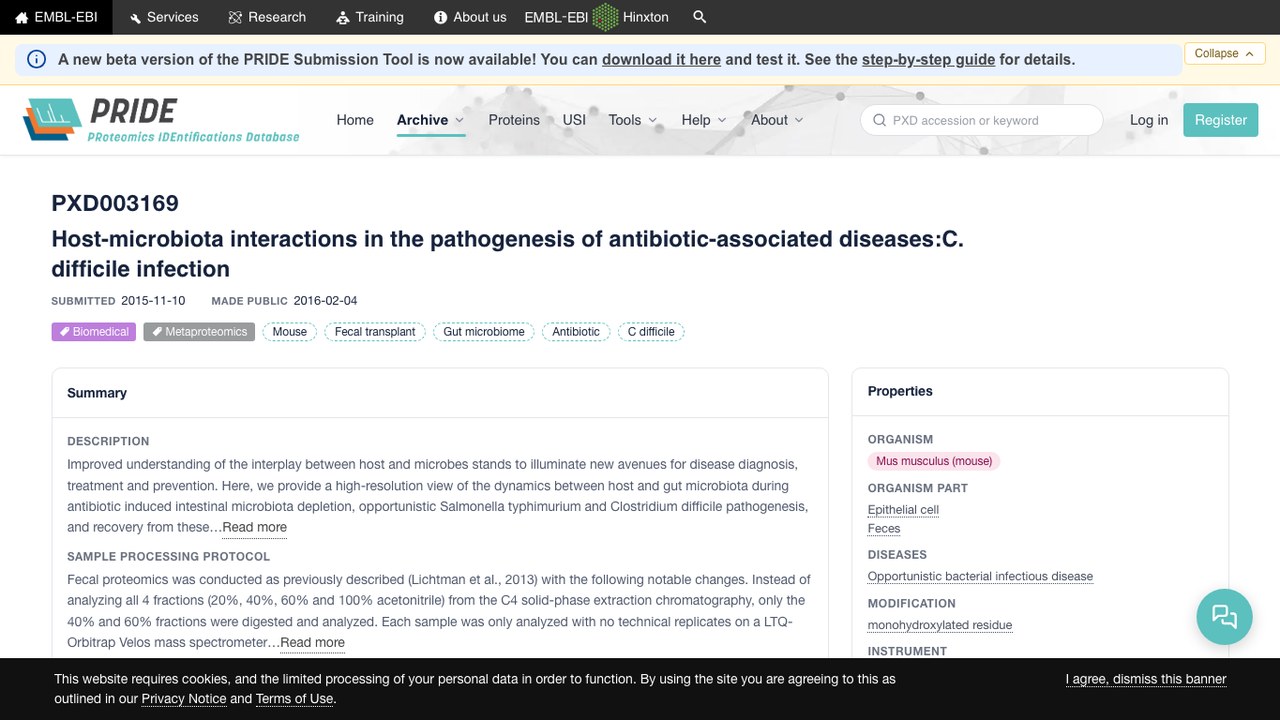Expand the Help dropdown menu
The width and height of the screenshot is (1280, 720).
click(x=704, y=120)
